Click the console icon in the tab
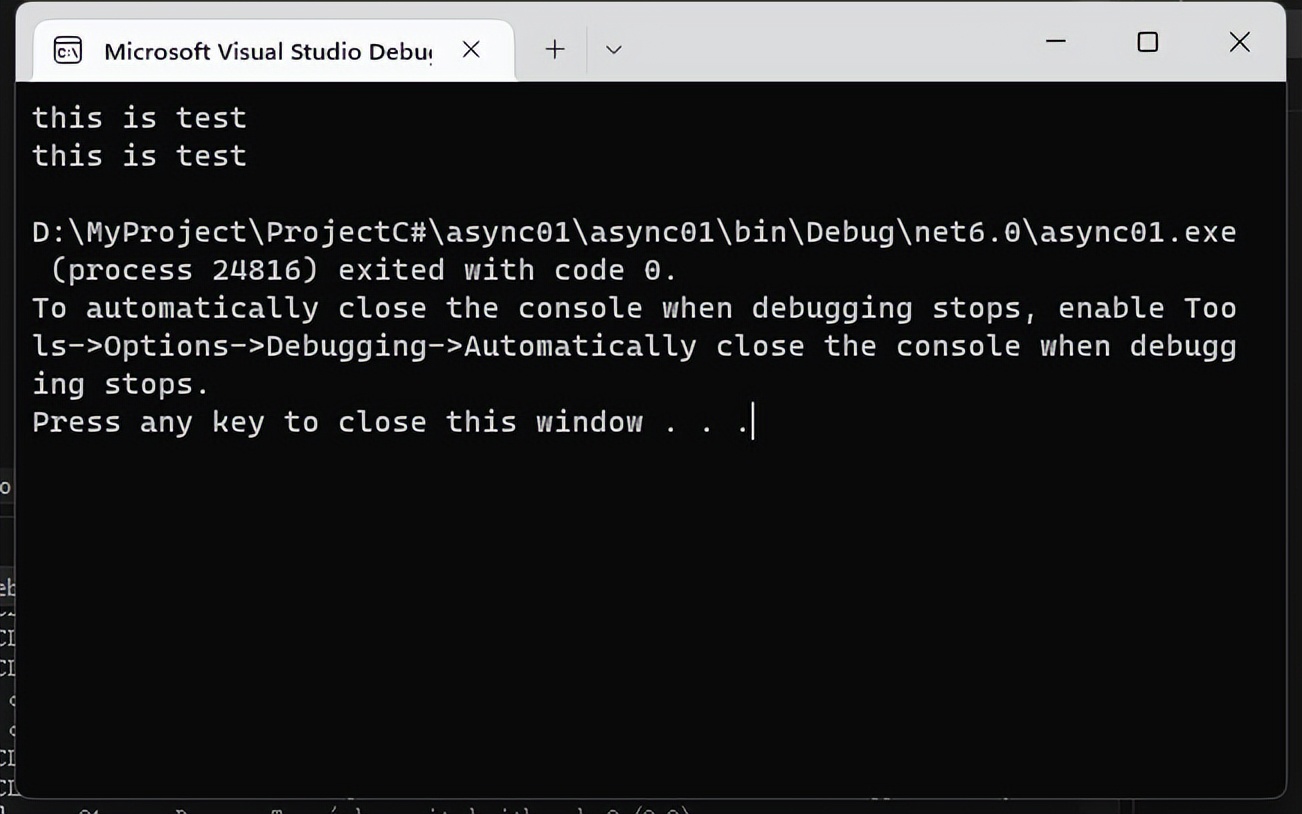The height and width of the screenshot is (814, 1302). [68, 50]
